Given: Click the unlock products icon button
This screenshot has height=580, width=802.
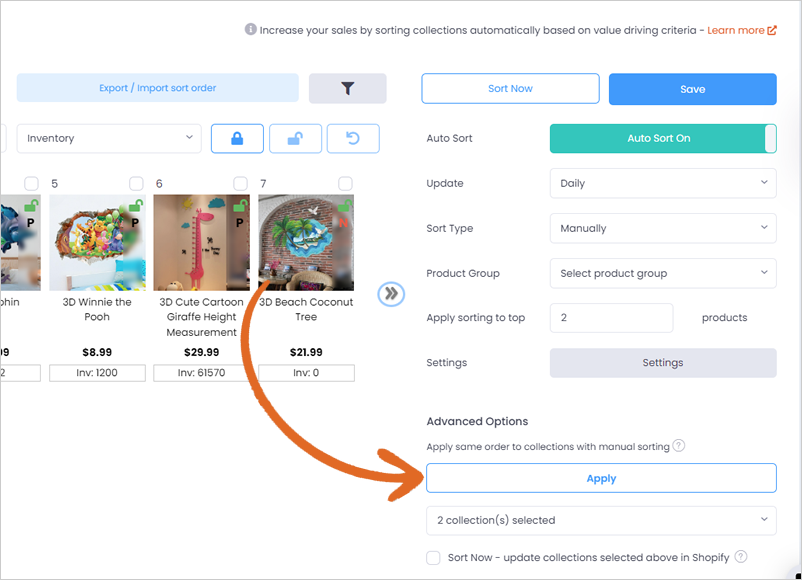Looking at the screenshot, I should [295, 138].
